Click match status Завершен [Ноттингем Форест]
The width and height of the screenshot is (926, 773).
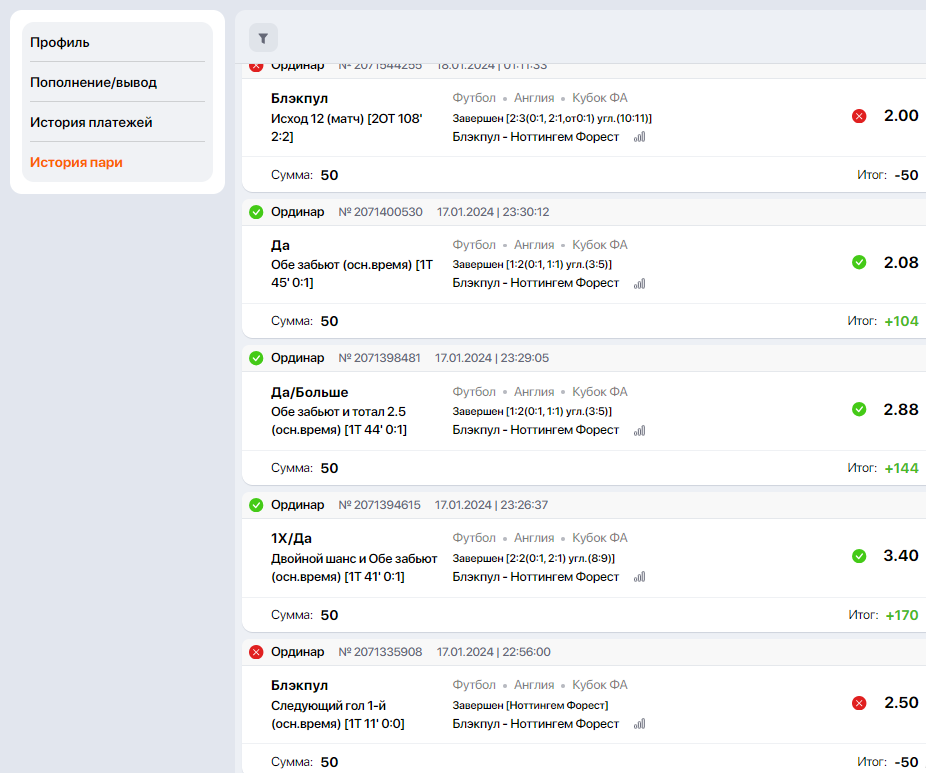click(530, 705)
